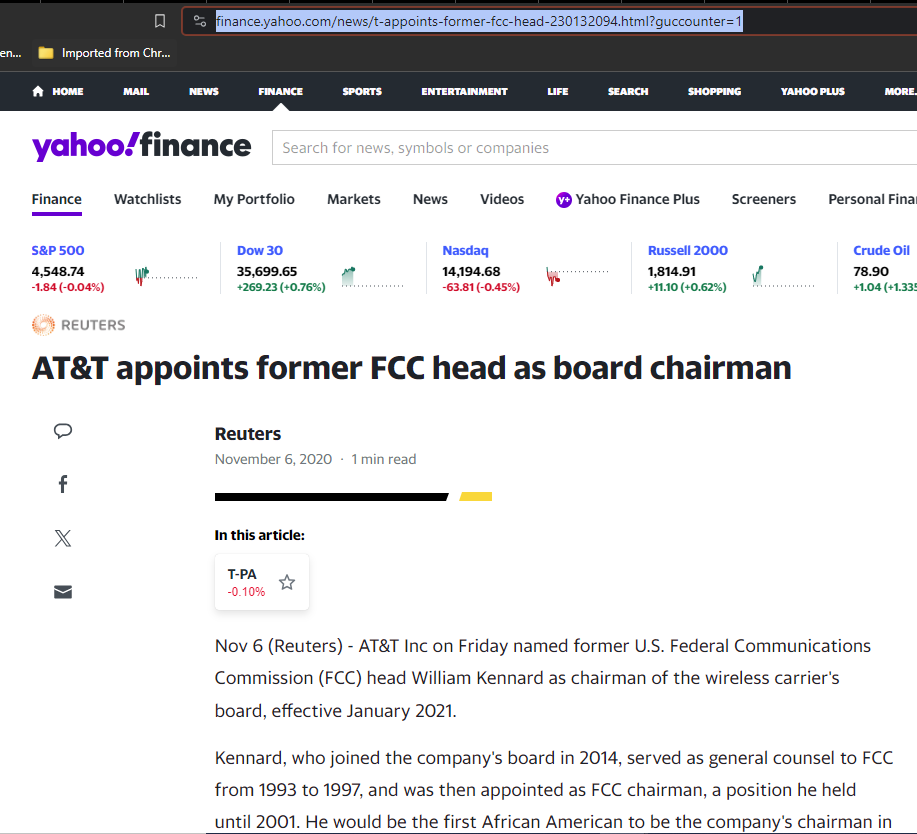Select the My Portfolio tab

point(254,199)
